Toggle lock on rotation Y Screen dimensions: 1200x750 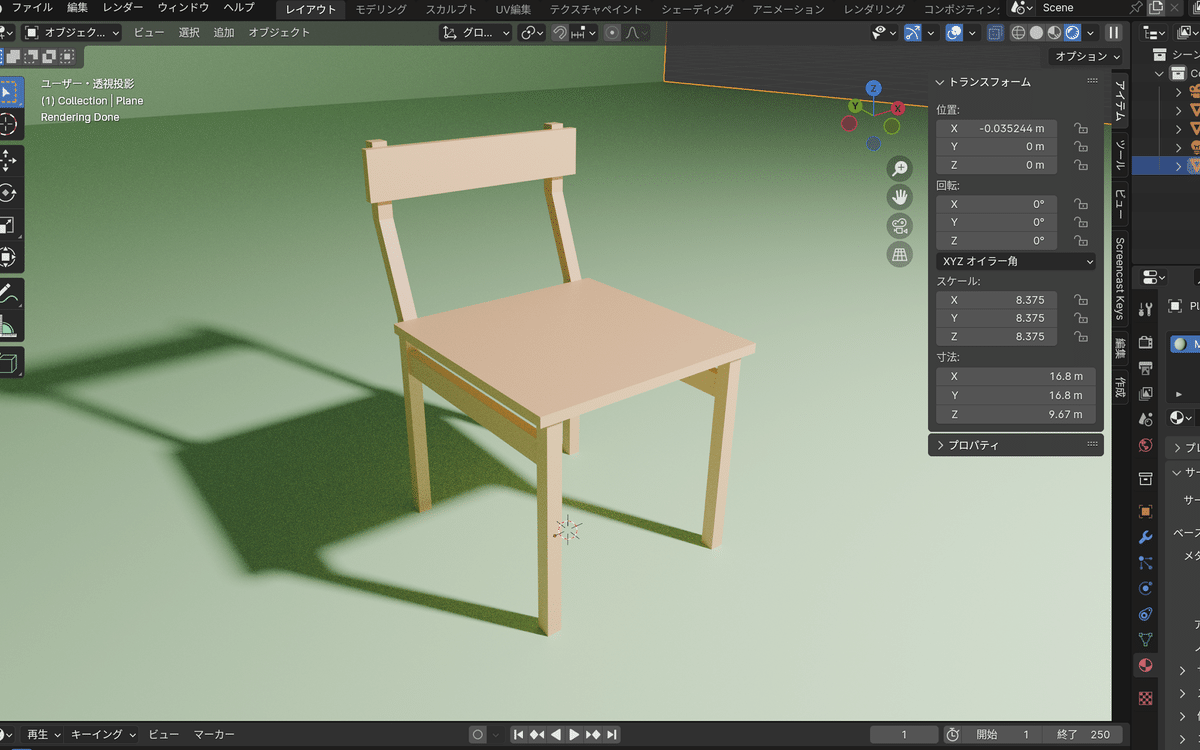coord(1081,222)
